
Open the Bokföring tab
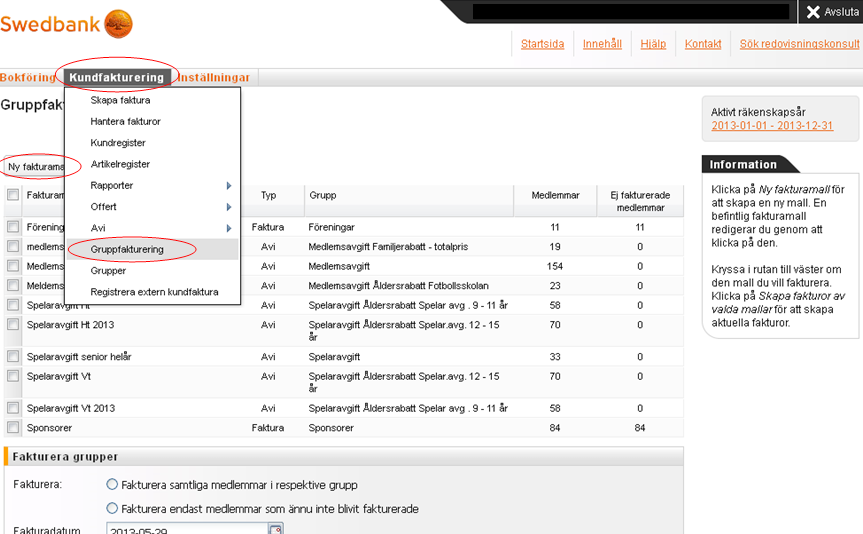coord(28,78)
